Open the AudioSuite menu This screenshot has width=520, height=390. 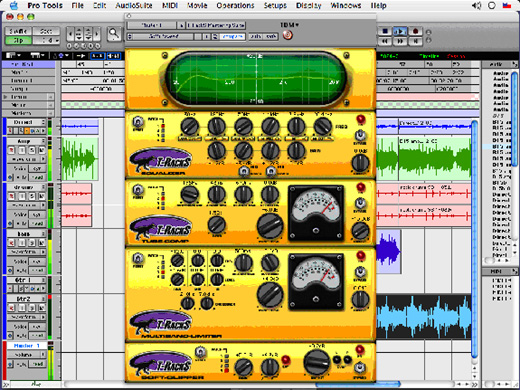(134, 5)
